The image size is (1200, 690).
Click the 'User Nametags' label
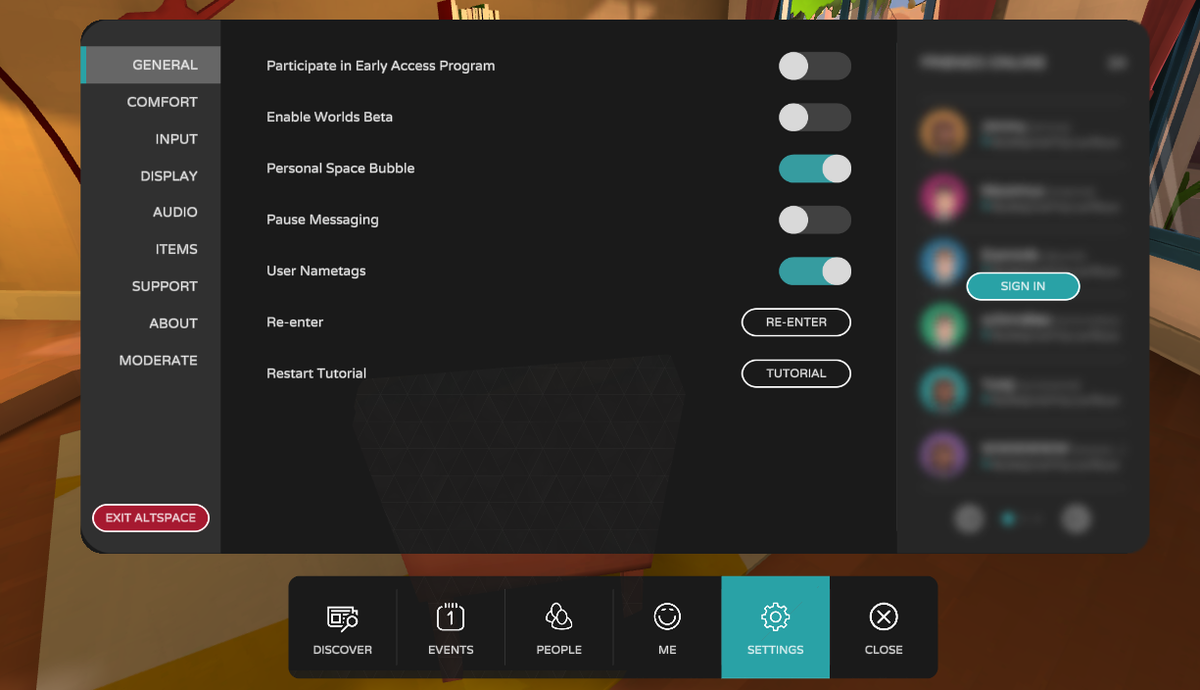(315, 271)
